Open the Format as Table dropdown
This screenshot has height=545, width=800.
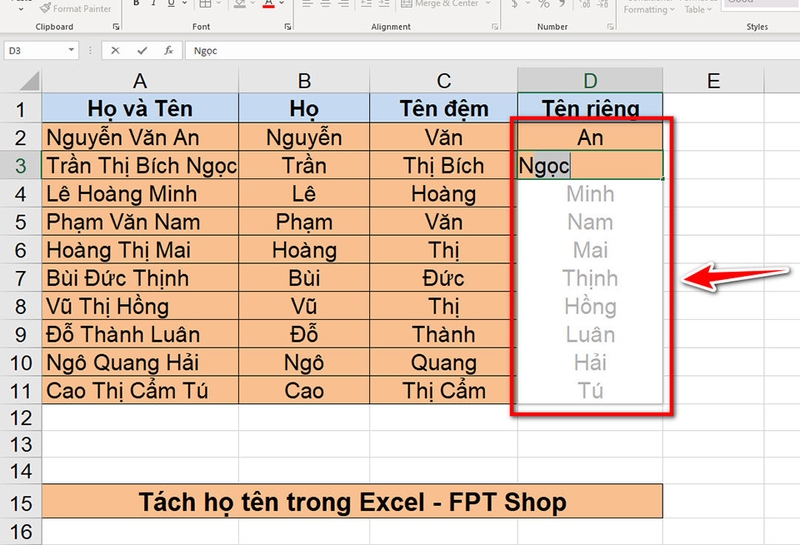(x=698, y=9)
